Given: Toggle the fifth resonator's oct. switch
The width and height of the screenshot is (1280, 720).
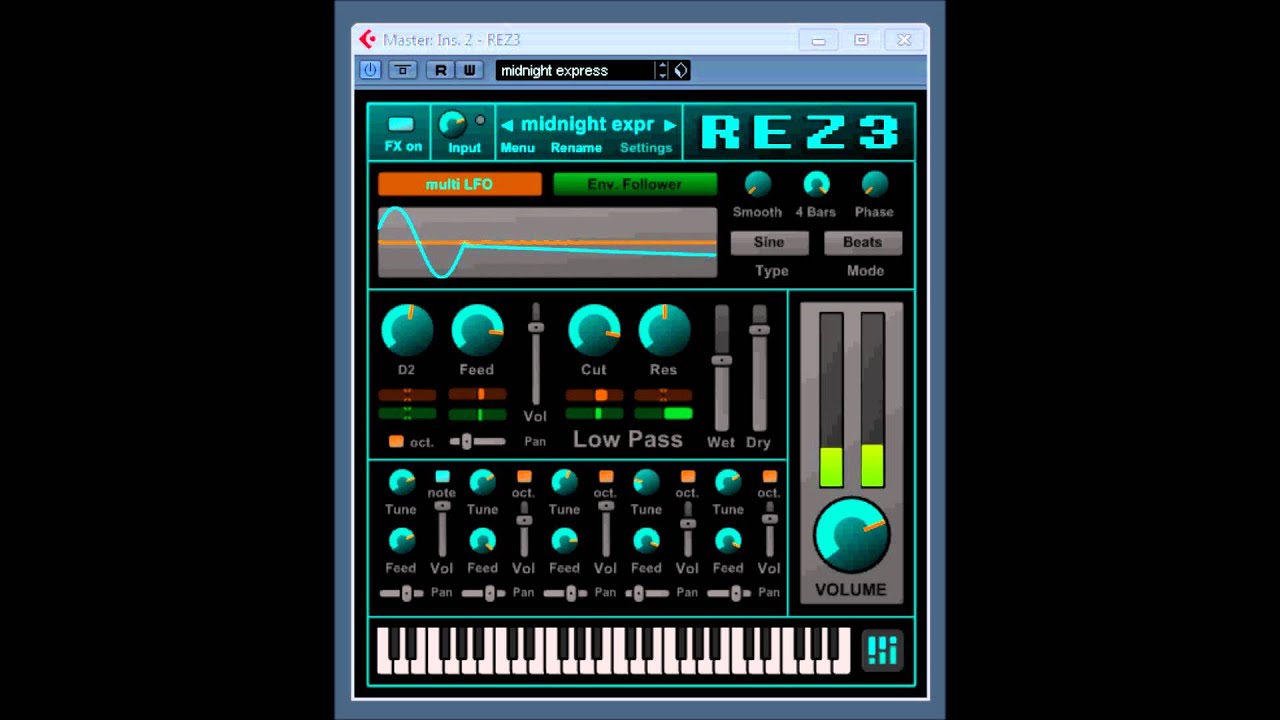Looking at the screenshot, I should point(770,476).
